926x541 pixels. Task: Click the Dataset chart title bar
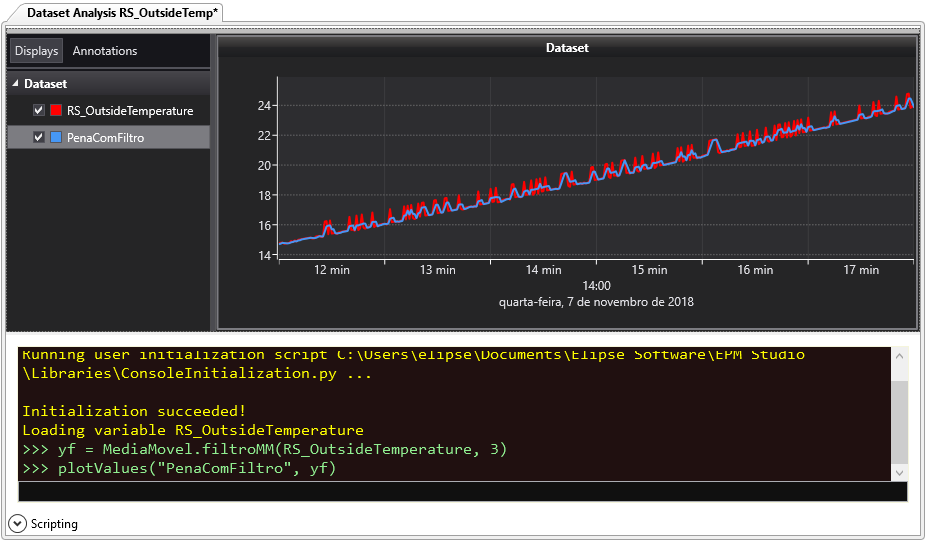tap(567, 48)
